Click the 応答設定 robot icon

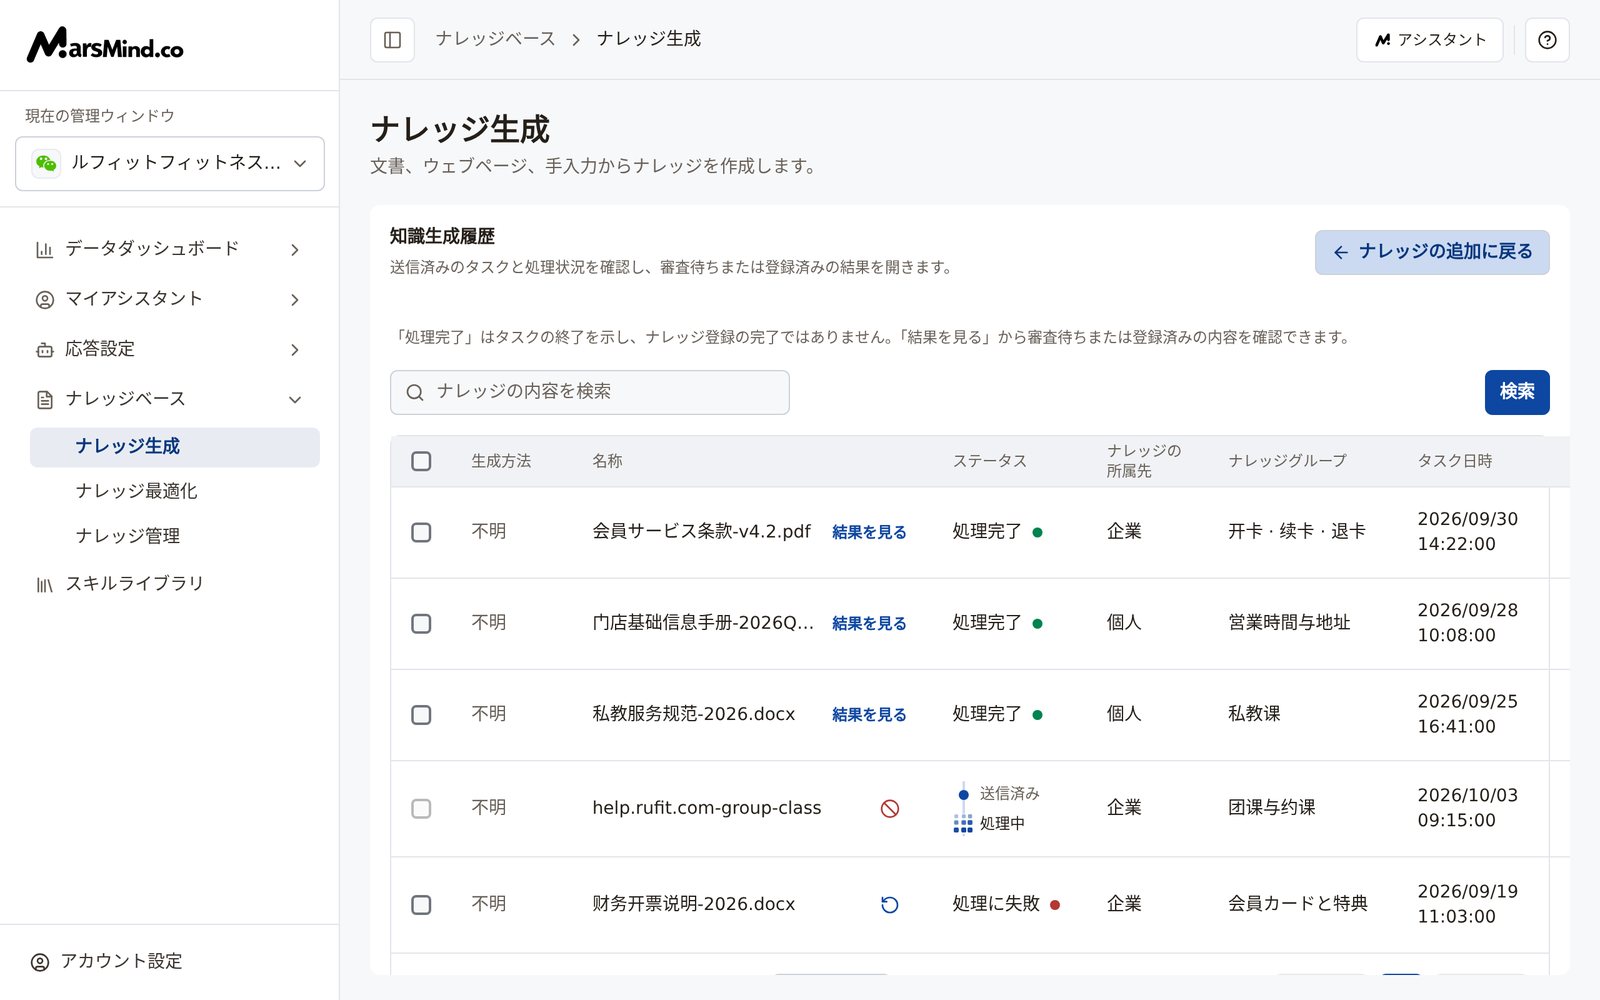[x=44, y=349]
